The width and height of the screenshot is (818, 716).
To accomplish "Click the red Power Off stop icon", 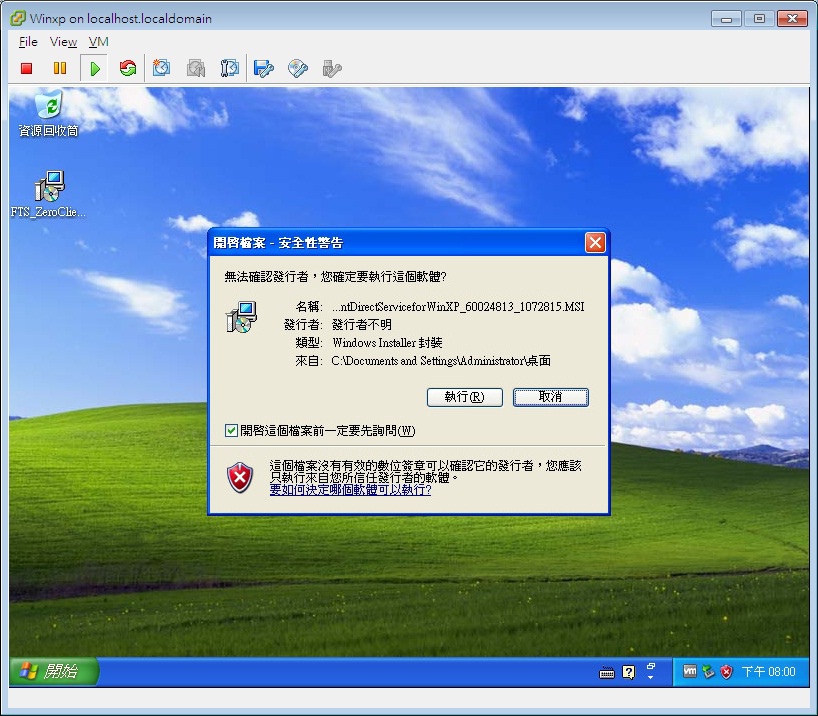I will pyautogui.click(x=27, y=68).
